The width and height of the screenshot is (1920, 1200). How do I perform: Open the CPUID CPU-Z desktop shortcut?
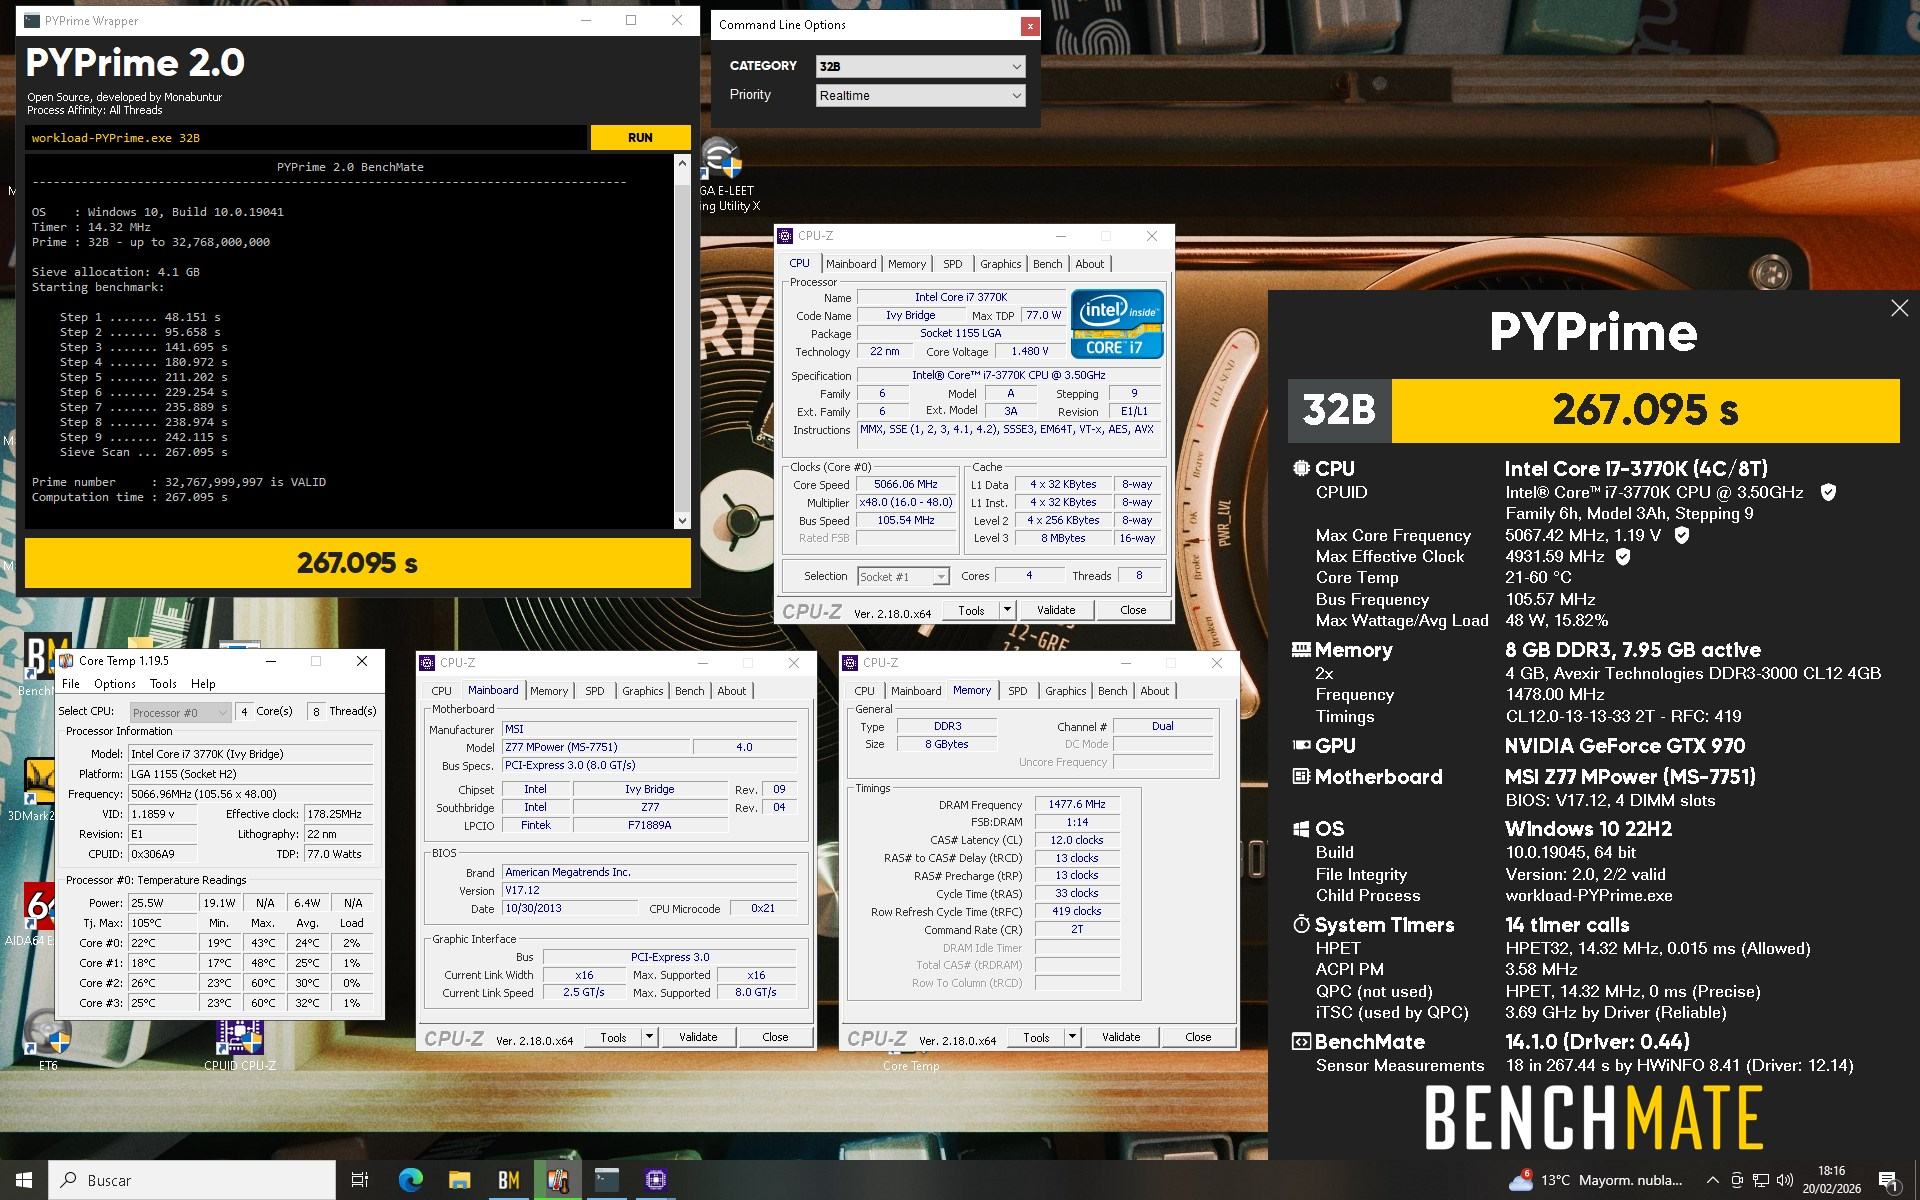[240, 1040]
